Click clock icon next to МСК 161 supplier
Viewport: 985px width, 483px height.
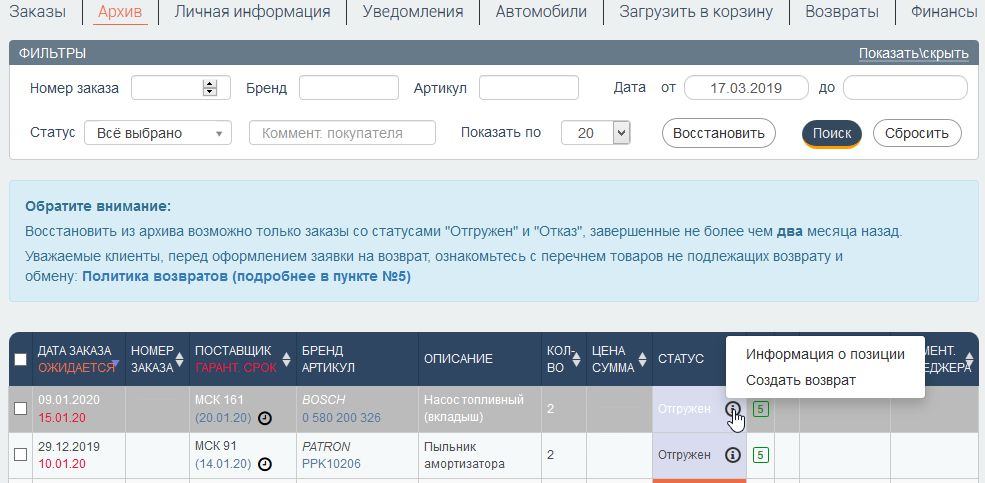[265, 418]
